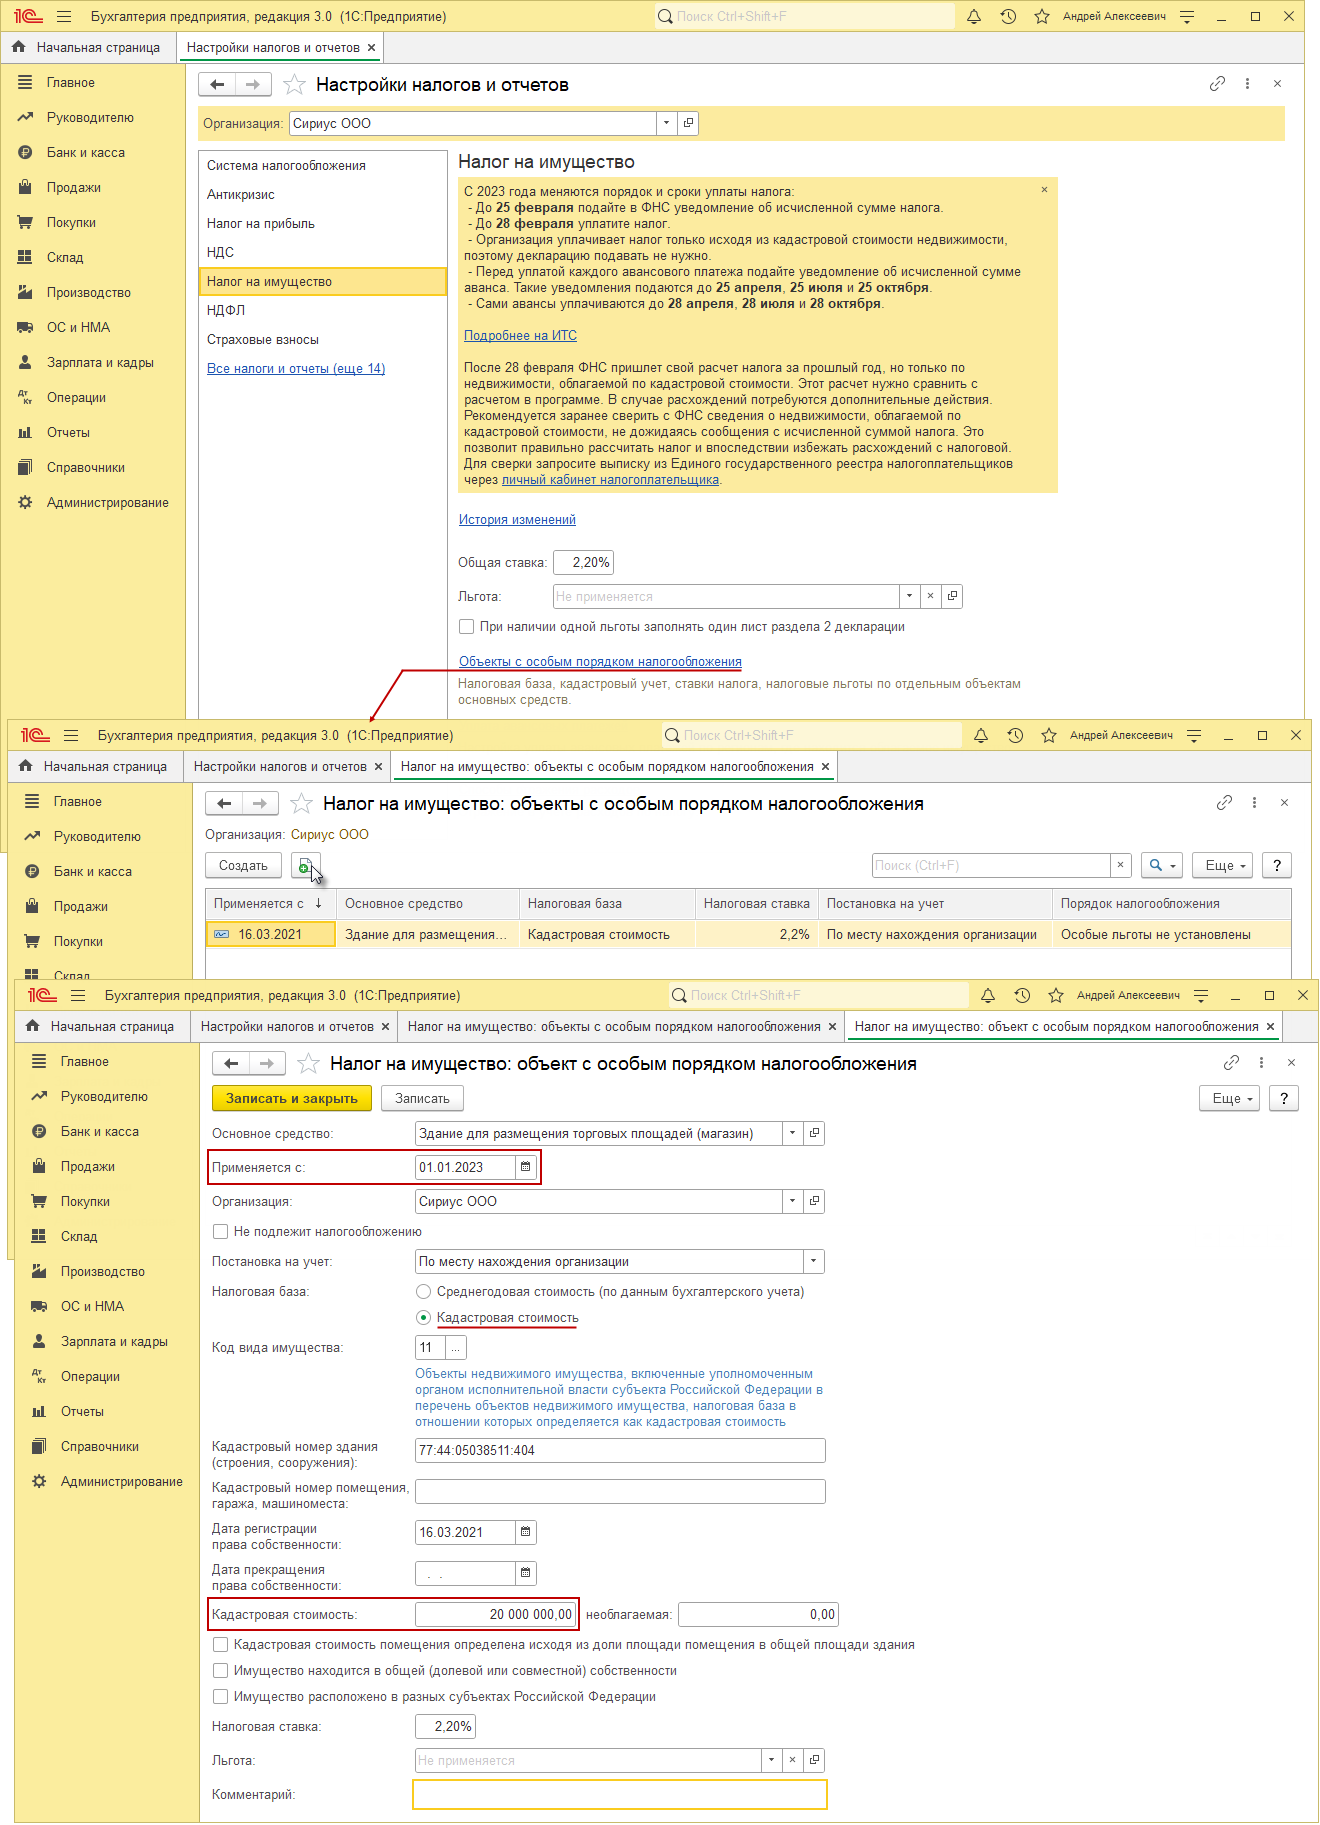Check 'Имущество находится в общей собственности'
1320x1825 pixels.
pos(220,1671)
